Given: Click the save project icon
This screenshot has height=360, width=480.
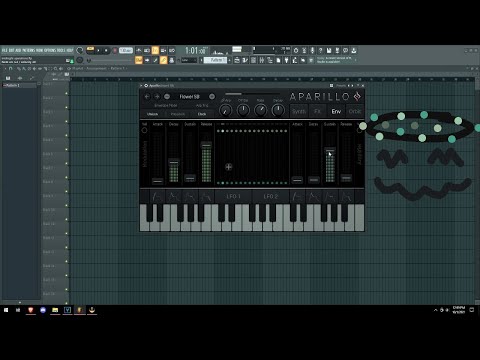Looking at the screenshot, I should point(329,50).
